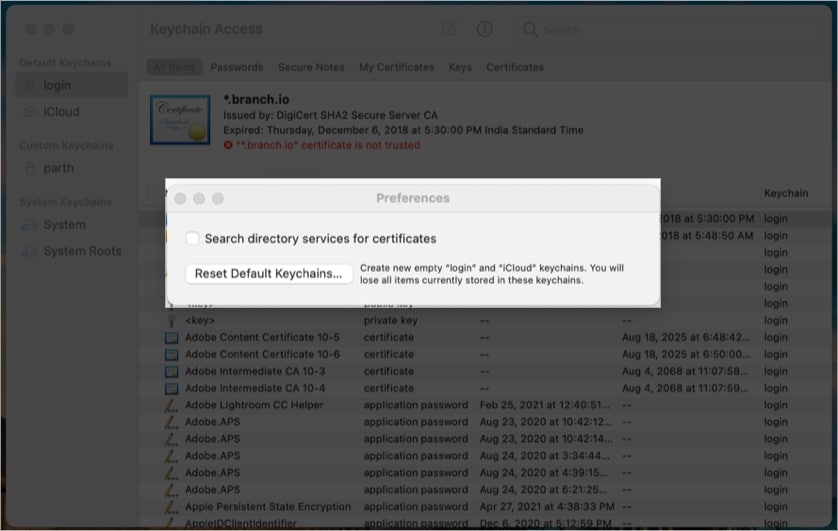Select Adobe Intermediate CA 10-3 row
Viewport: 838px width, 531px height.
[x=486, y=371]
